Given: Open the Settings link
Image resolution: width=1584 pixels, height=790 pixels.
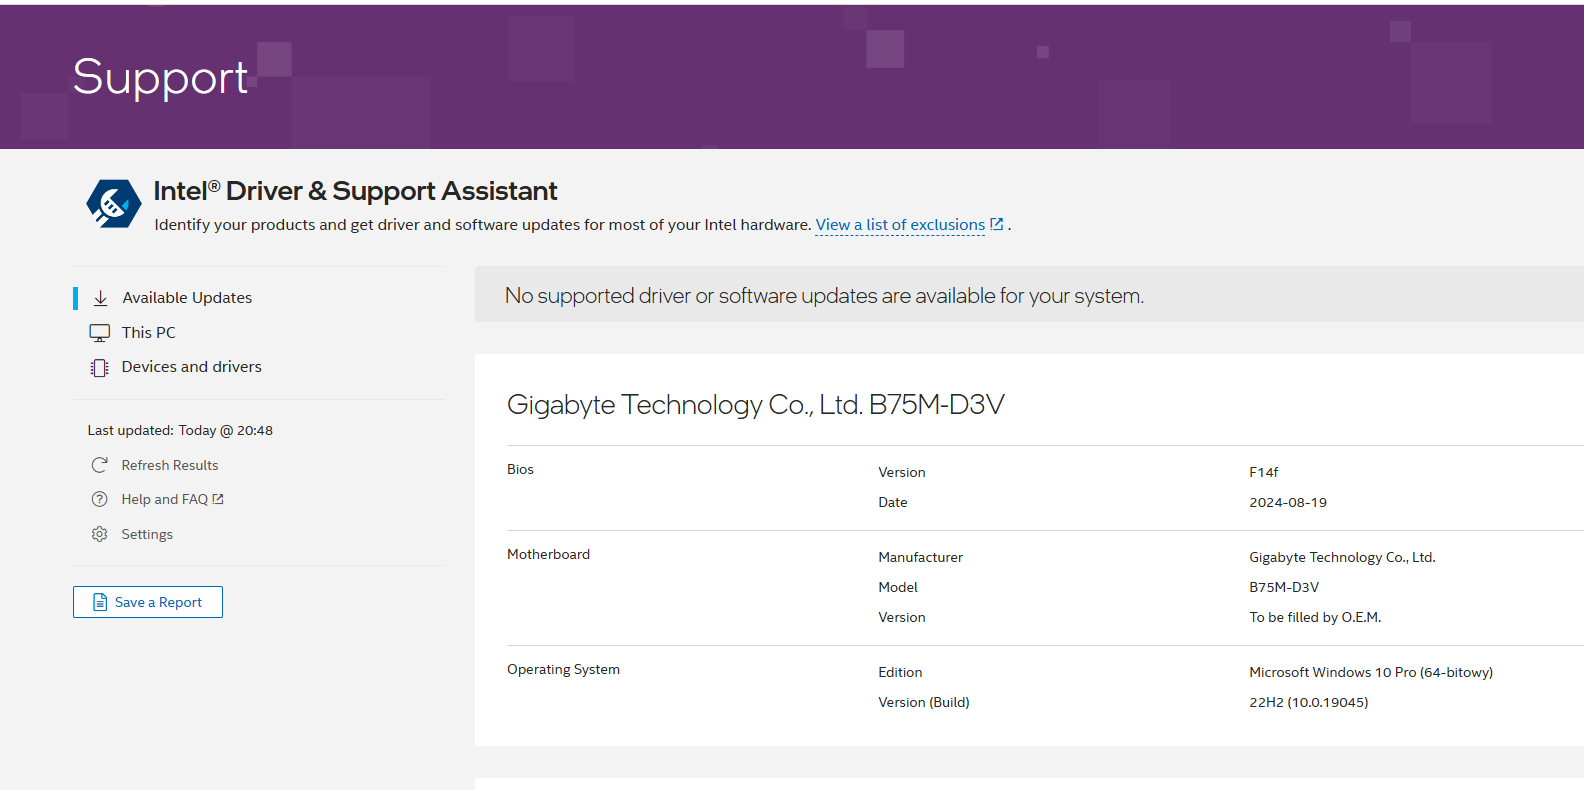Looking at the screenshot, I should (x=147, y=534).
